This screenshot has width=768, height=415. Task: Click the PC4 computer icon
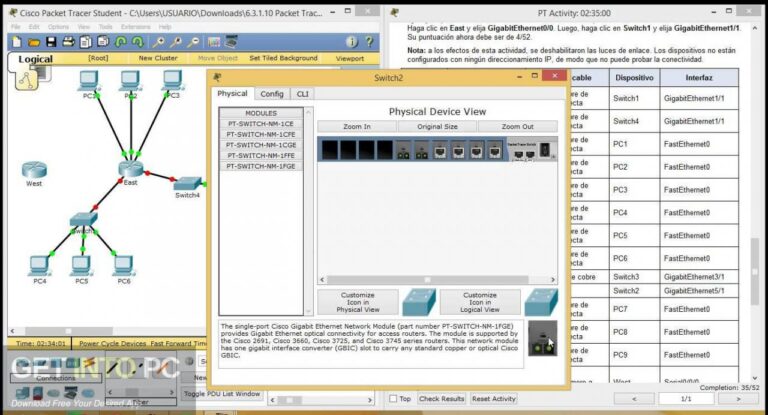click(39, 266)
